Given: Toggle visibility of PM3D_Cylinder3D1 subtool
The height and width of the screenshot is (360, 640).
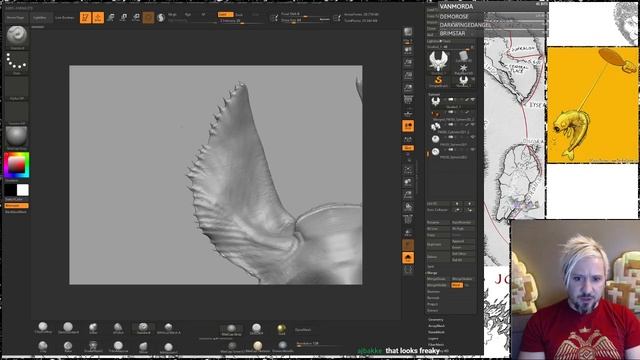Looking at the screenshot, I should [x=473, y=124].
